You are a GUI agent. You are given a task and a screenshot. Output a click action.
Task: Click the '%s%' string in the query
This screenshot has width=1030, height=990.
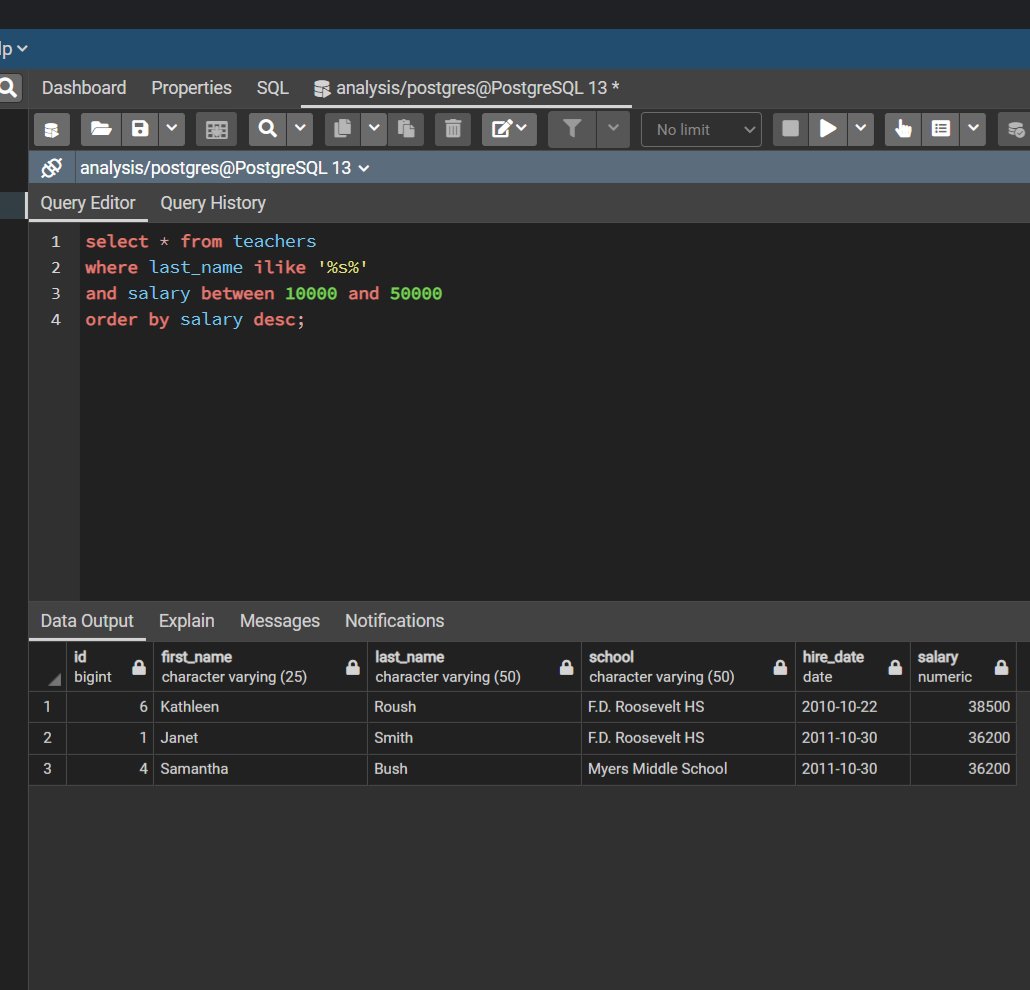coord(342,267)
